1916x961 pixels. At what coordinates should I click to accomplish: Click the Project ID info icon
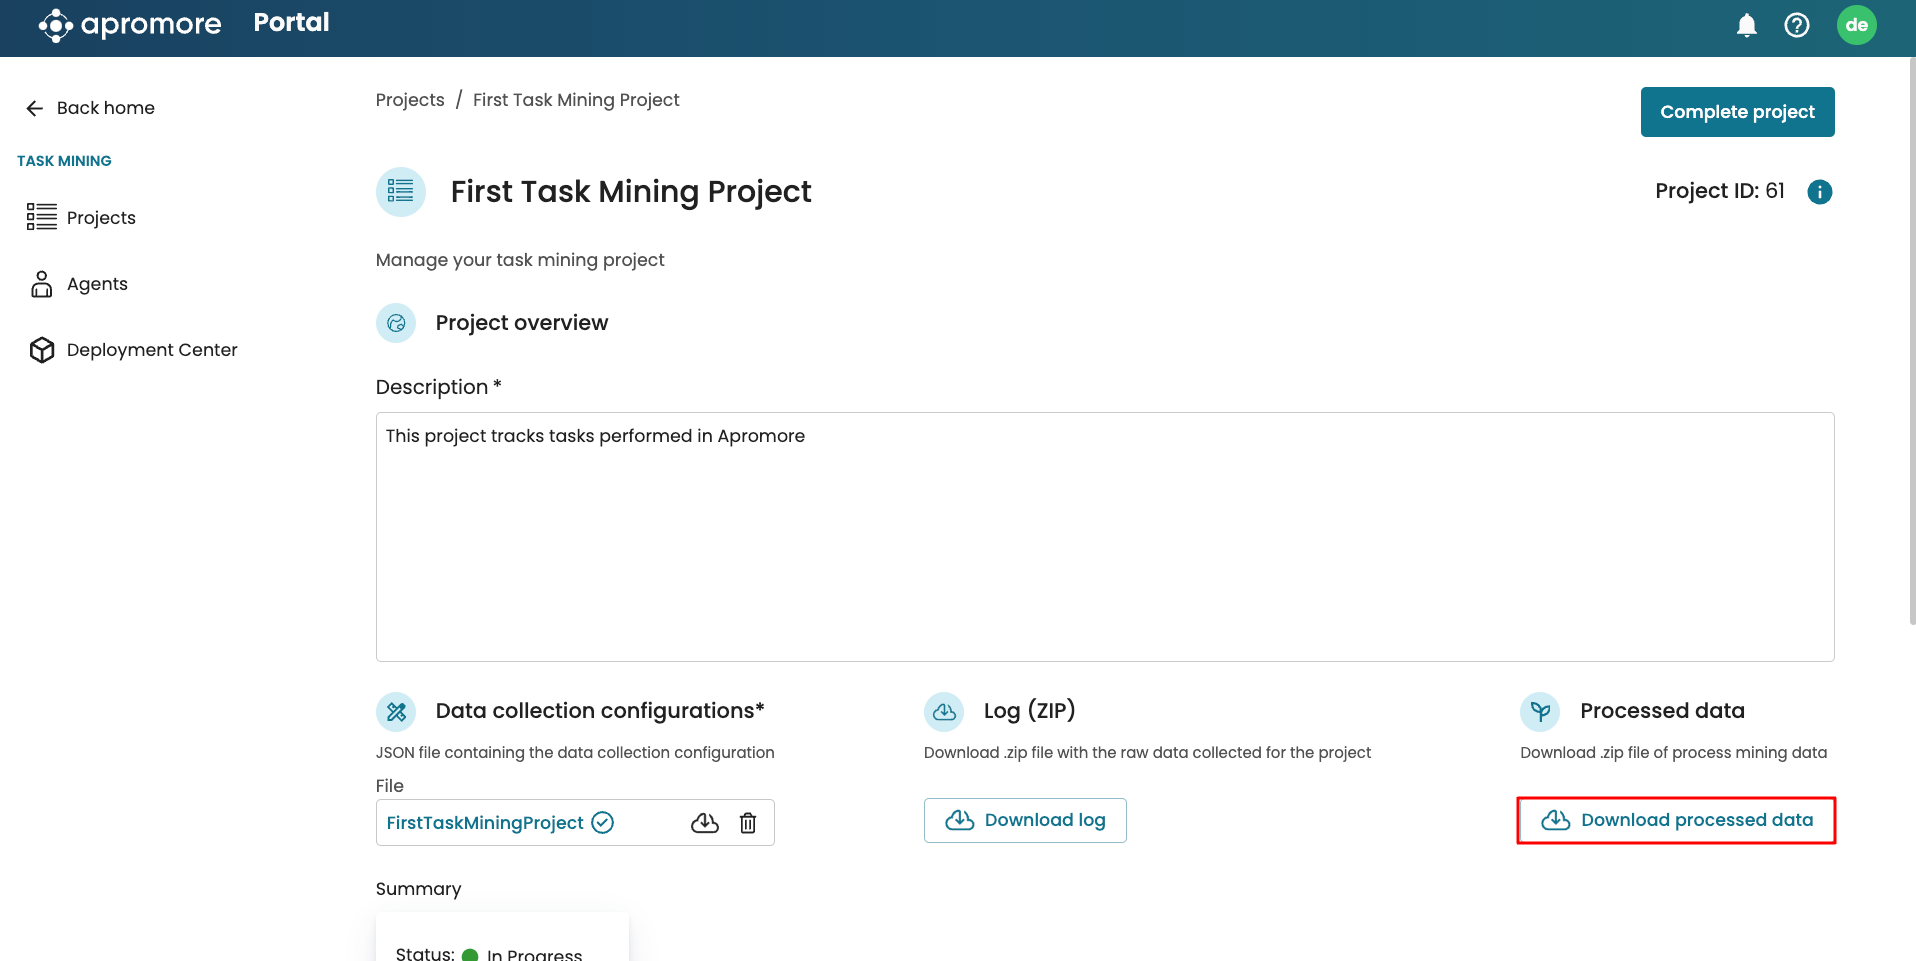pyautogui.click(x=1819, y=192)
